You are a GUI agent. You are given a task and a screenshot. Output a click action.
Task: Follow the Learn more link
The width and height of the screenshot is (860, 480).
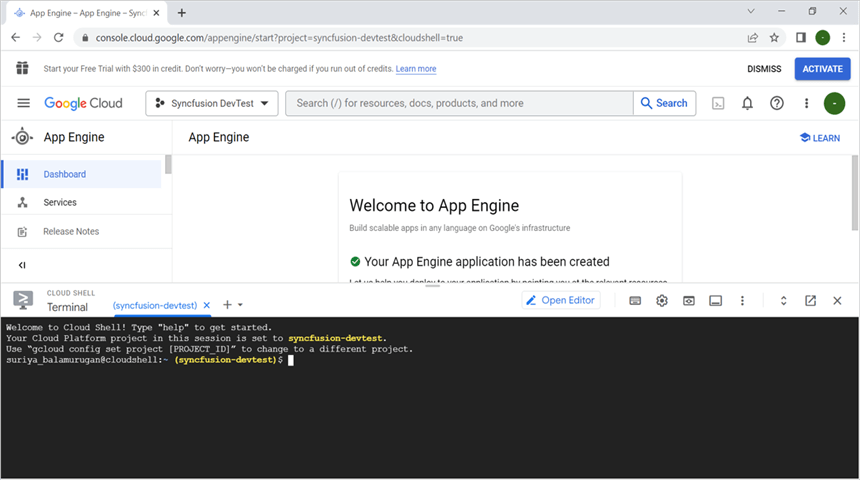click(416, 69)
